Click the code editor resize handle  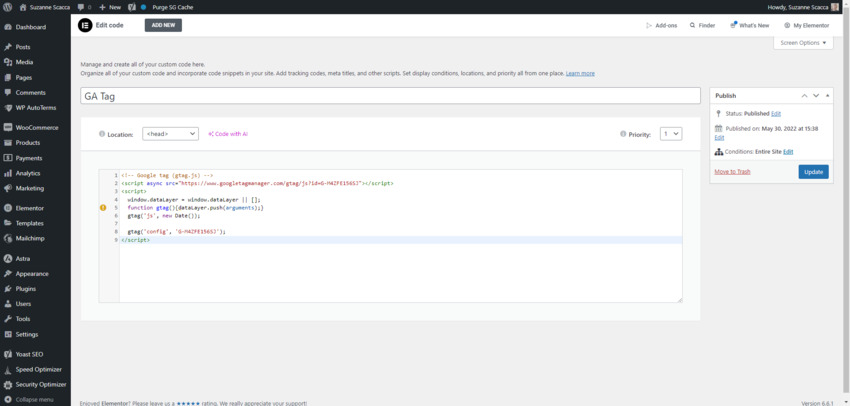point(679,299)
